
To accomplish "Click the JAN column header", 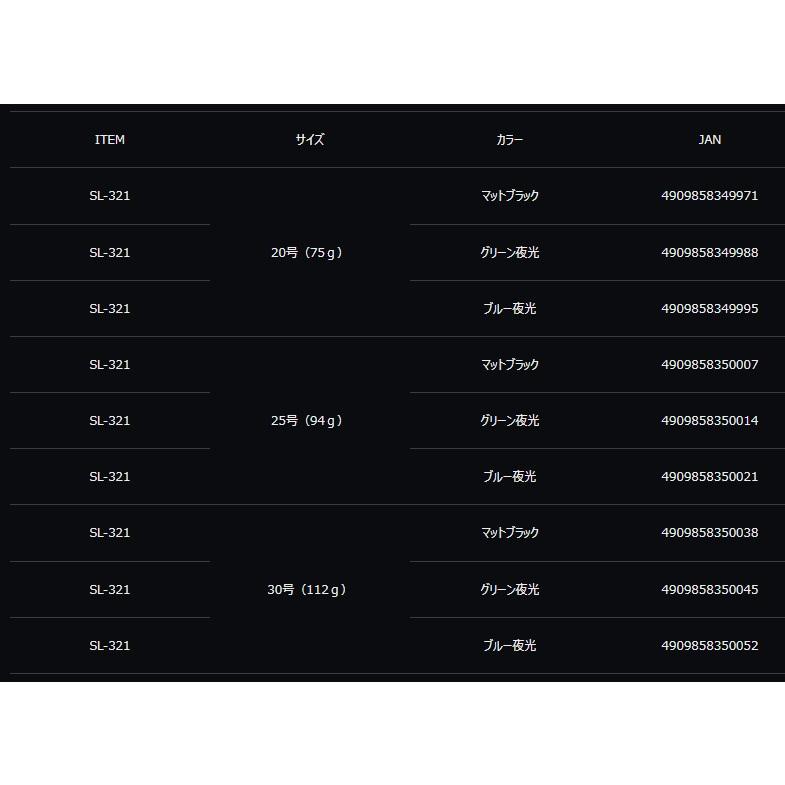I will (710, 140).
